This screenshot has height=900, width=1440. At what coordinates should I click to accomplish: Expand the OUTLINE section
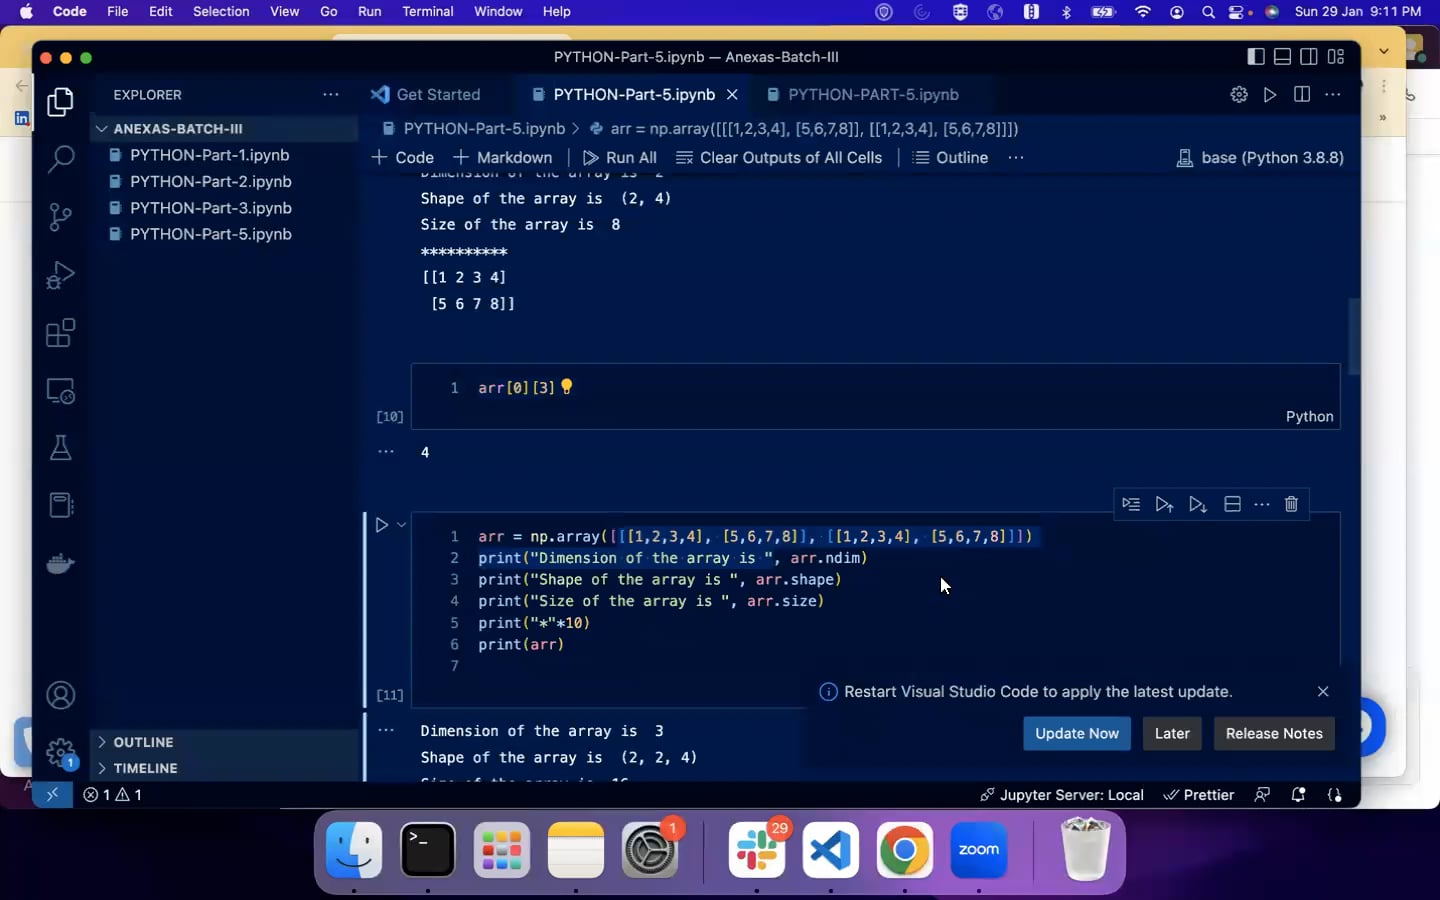pyautogui.click(x=226, y=742)
